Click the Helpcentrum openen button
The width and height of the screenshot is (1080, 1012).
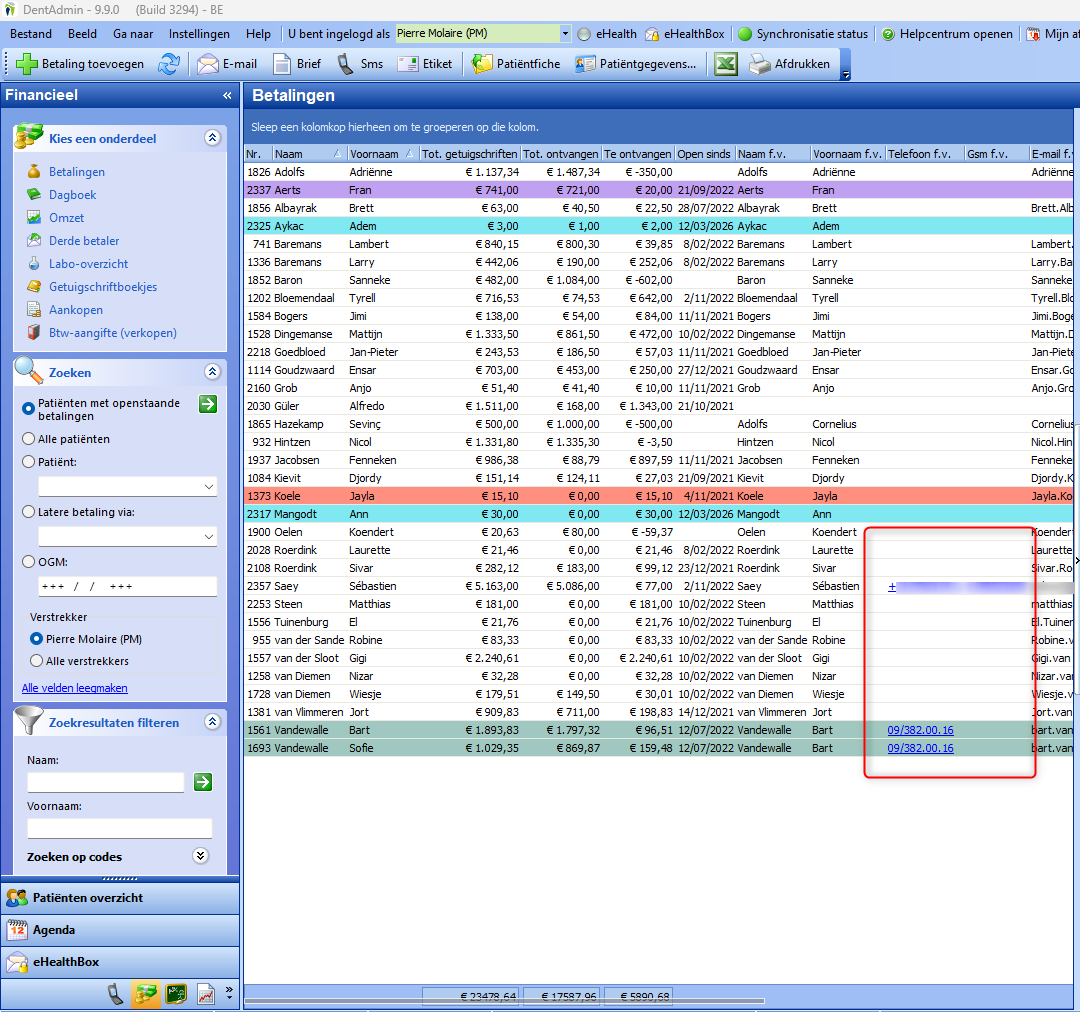[x=947, y=34]
